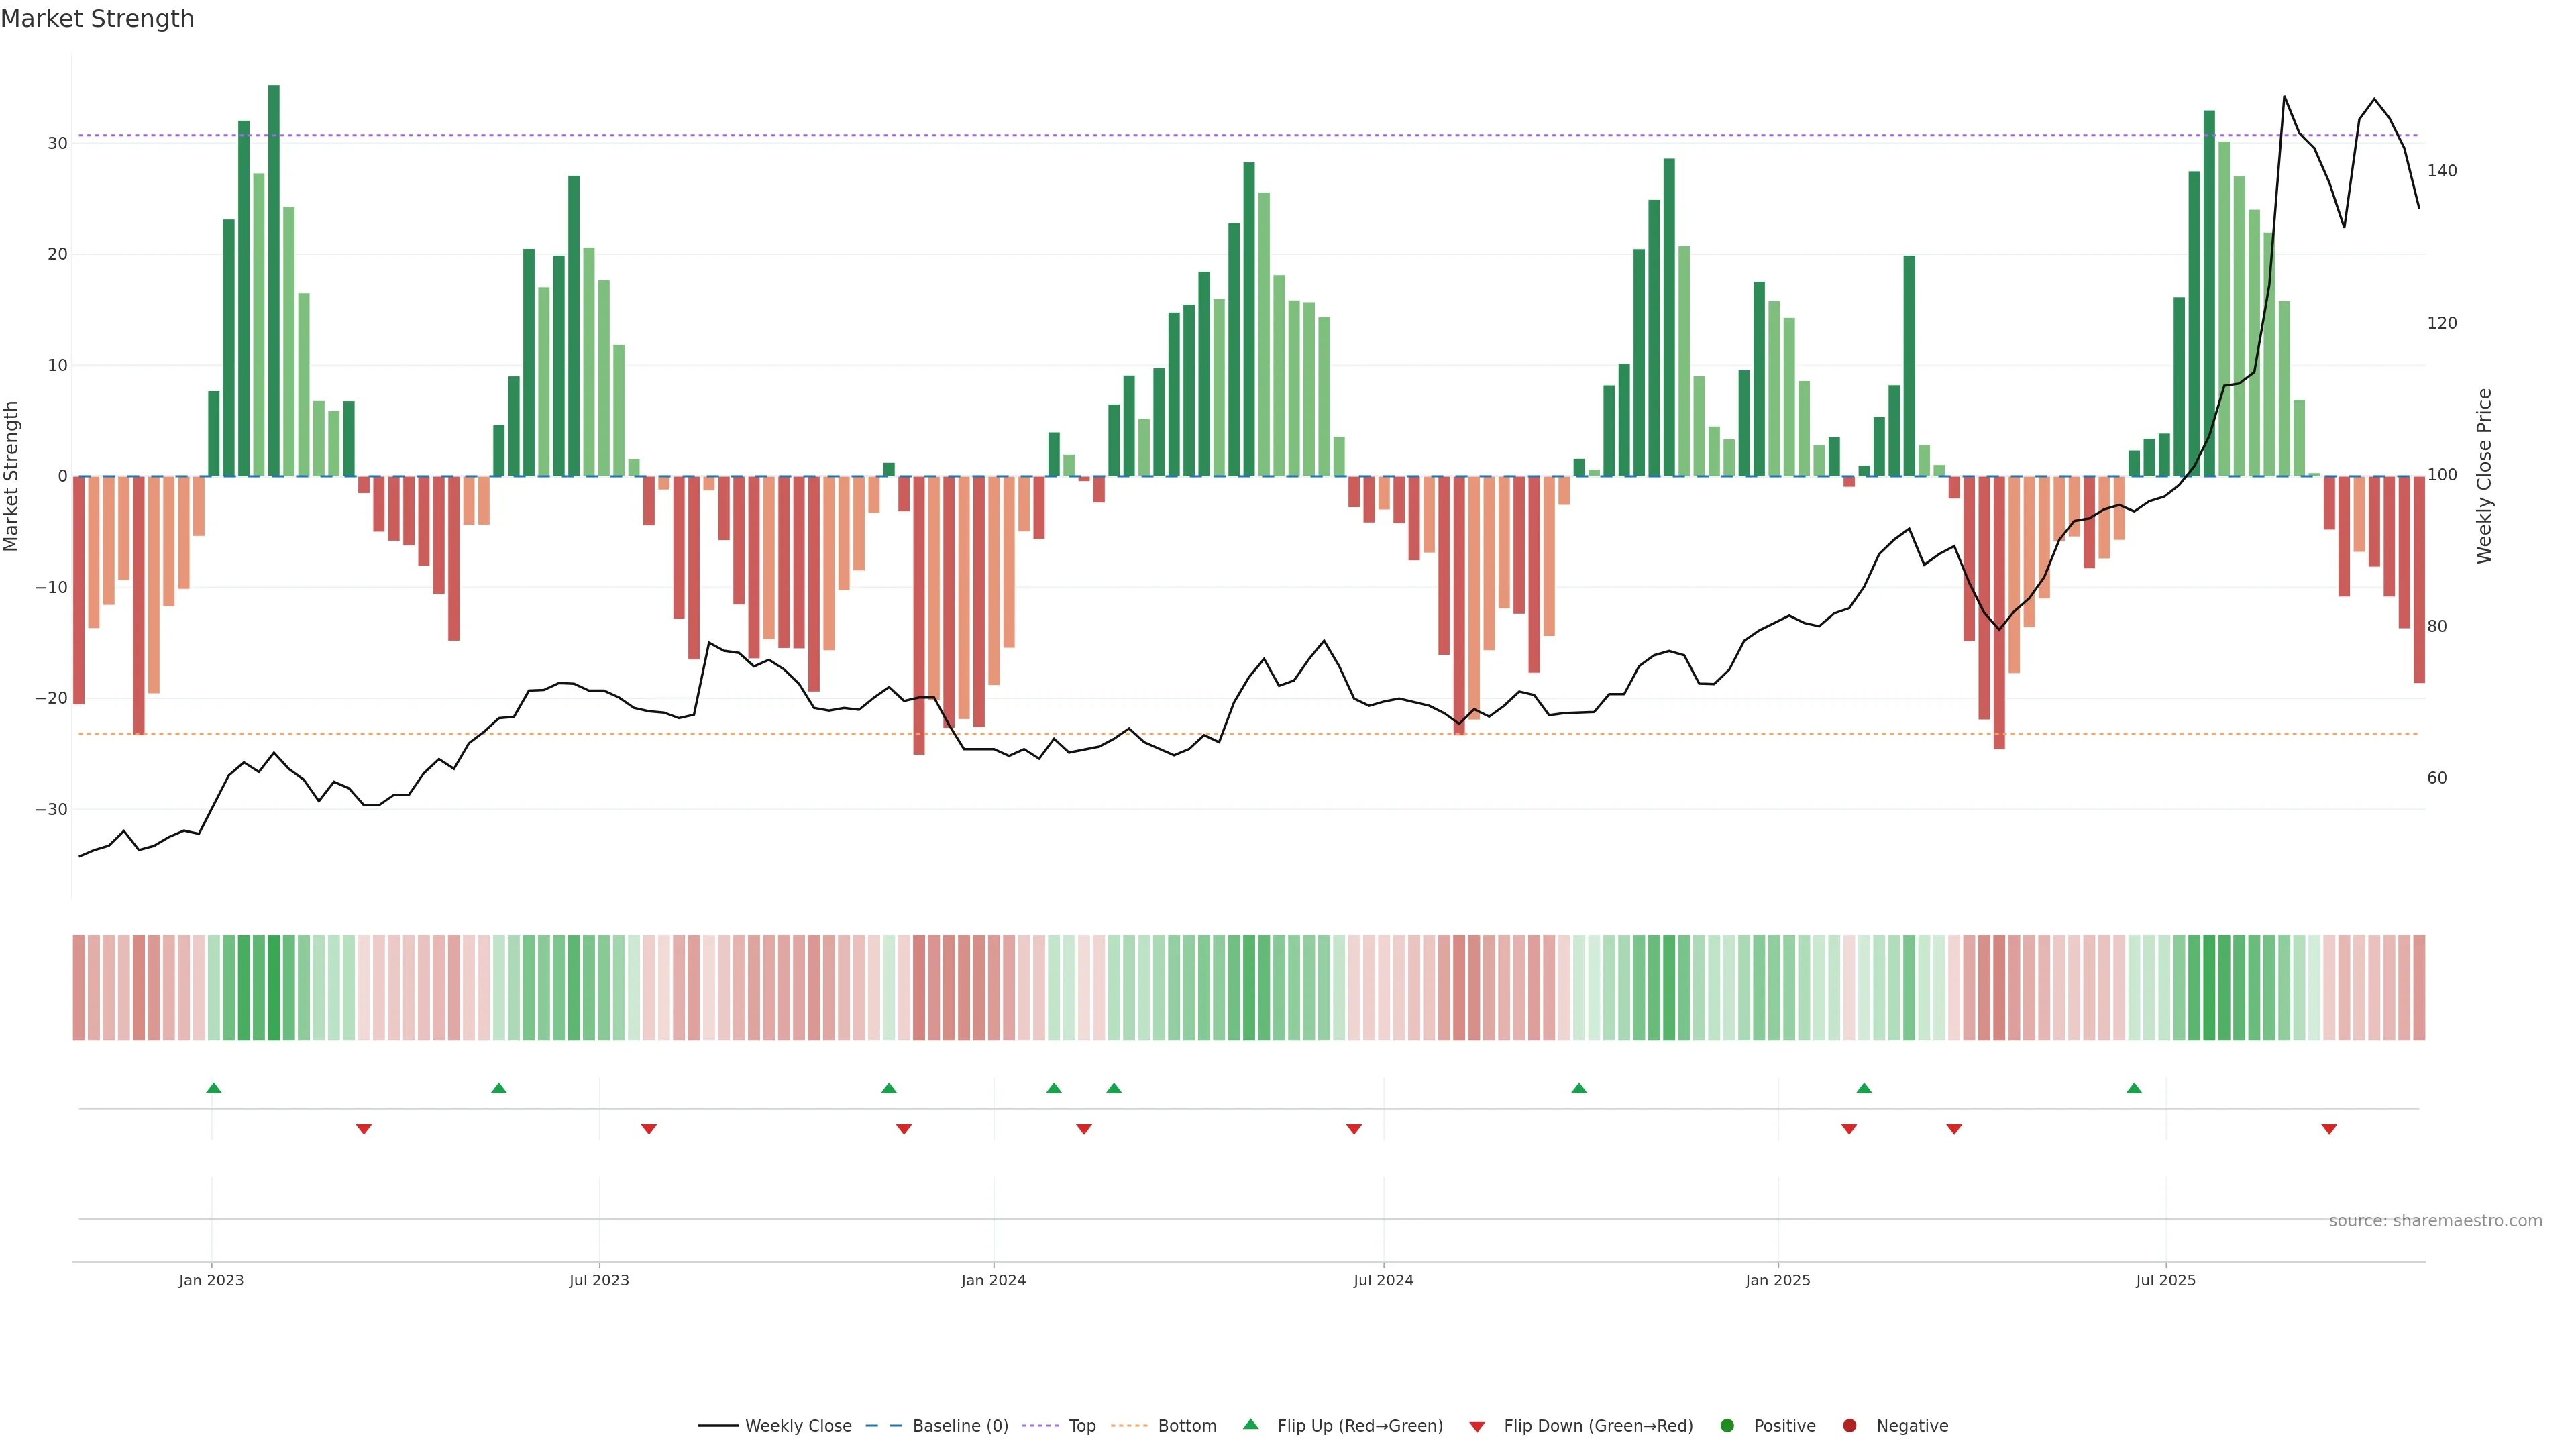Screen dimensions: 2576x1449
Task: Click the rightmost red Flip Down marker
Action: click(2329, 1129)
